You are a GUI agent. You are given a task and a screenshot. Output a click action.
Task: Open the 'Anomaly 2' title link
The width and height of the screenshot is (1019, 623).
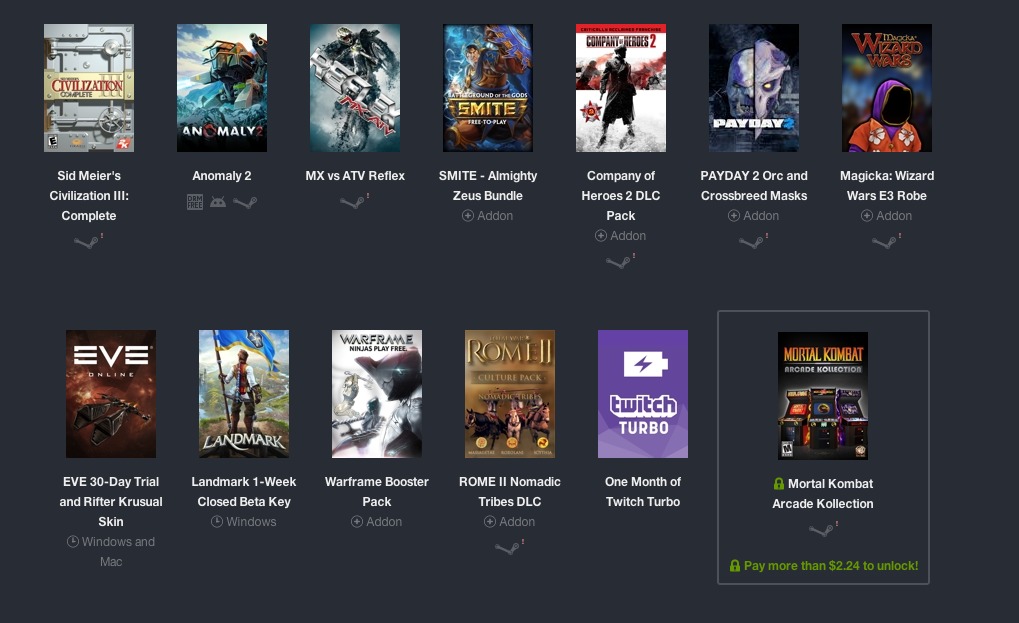pyautogui.click(x=222, y=175)
